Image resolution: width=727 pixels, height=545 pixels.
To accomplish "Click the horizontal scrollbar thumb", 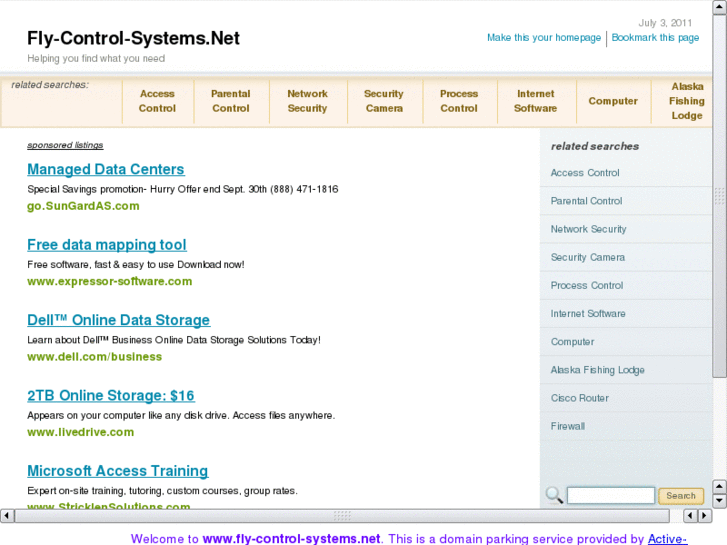I will pyautogui.click(x=342, y=515).
